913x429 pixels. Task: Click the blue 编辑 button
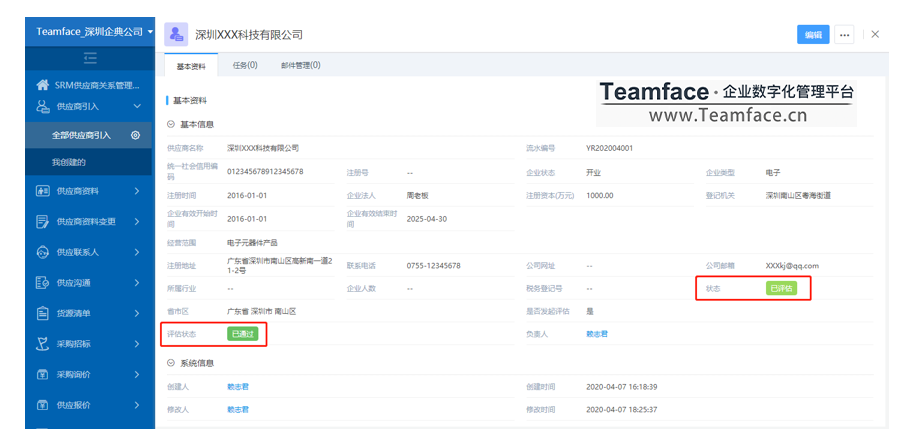click(x=813, y=34)
